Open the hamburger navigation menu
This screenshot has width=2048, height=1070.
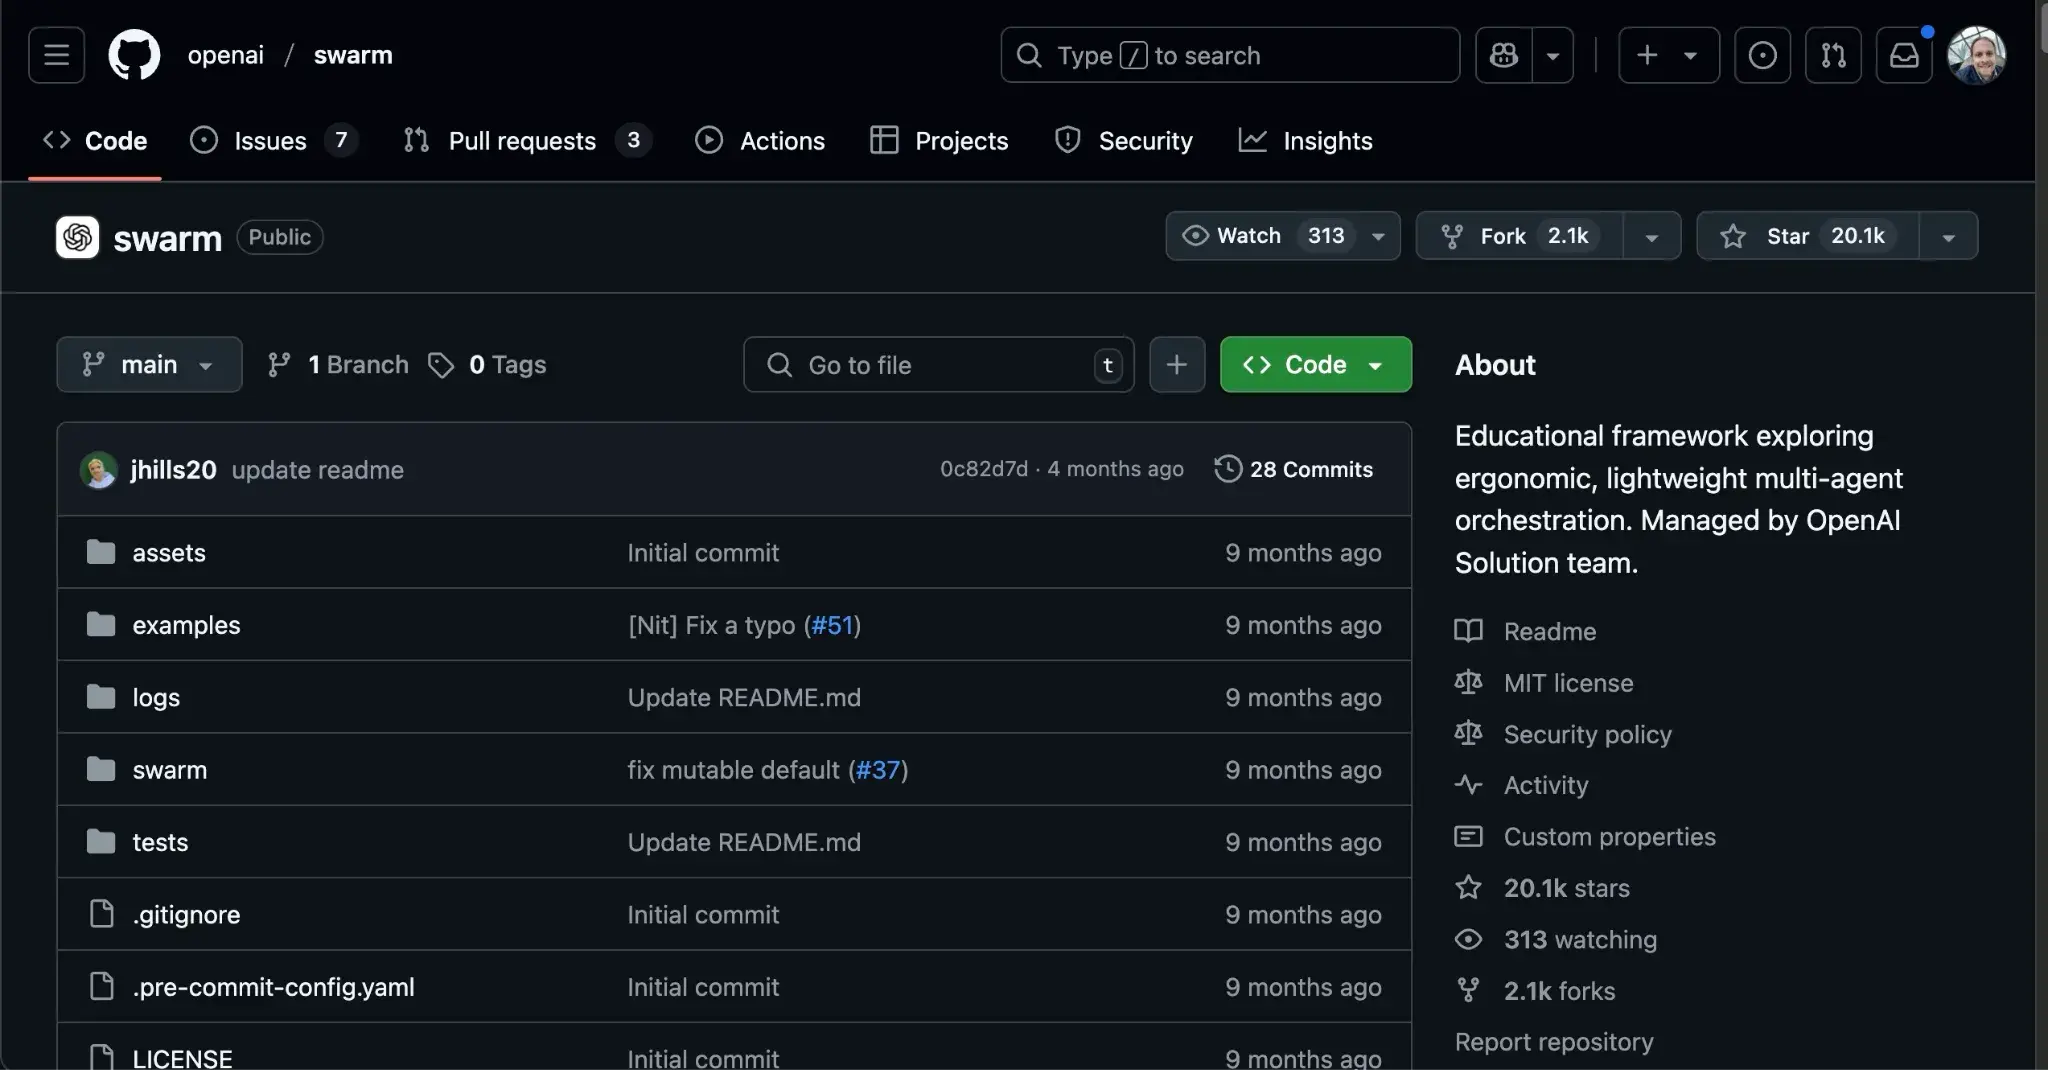pos(57,55)
